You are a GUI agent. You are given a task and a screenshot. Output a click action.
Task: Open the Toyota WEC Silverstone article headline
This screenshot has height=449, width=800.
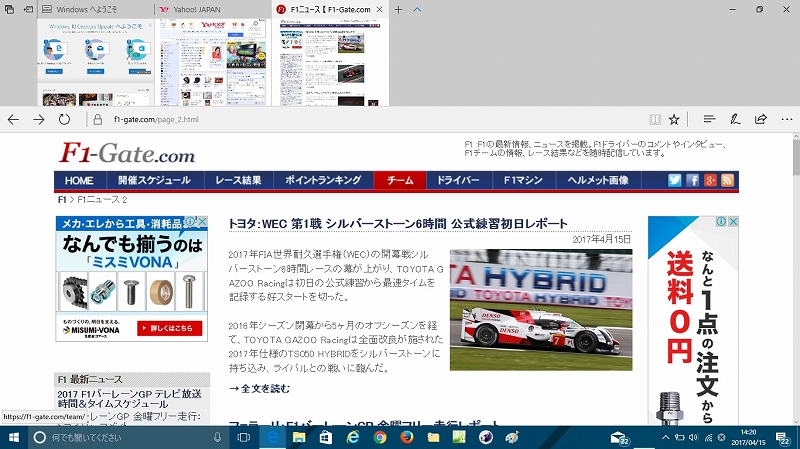coord(398,223)
